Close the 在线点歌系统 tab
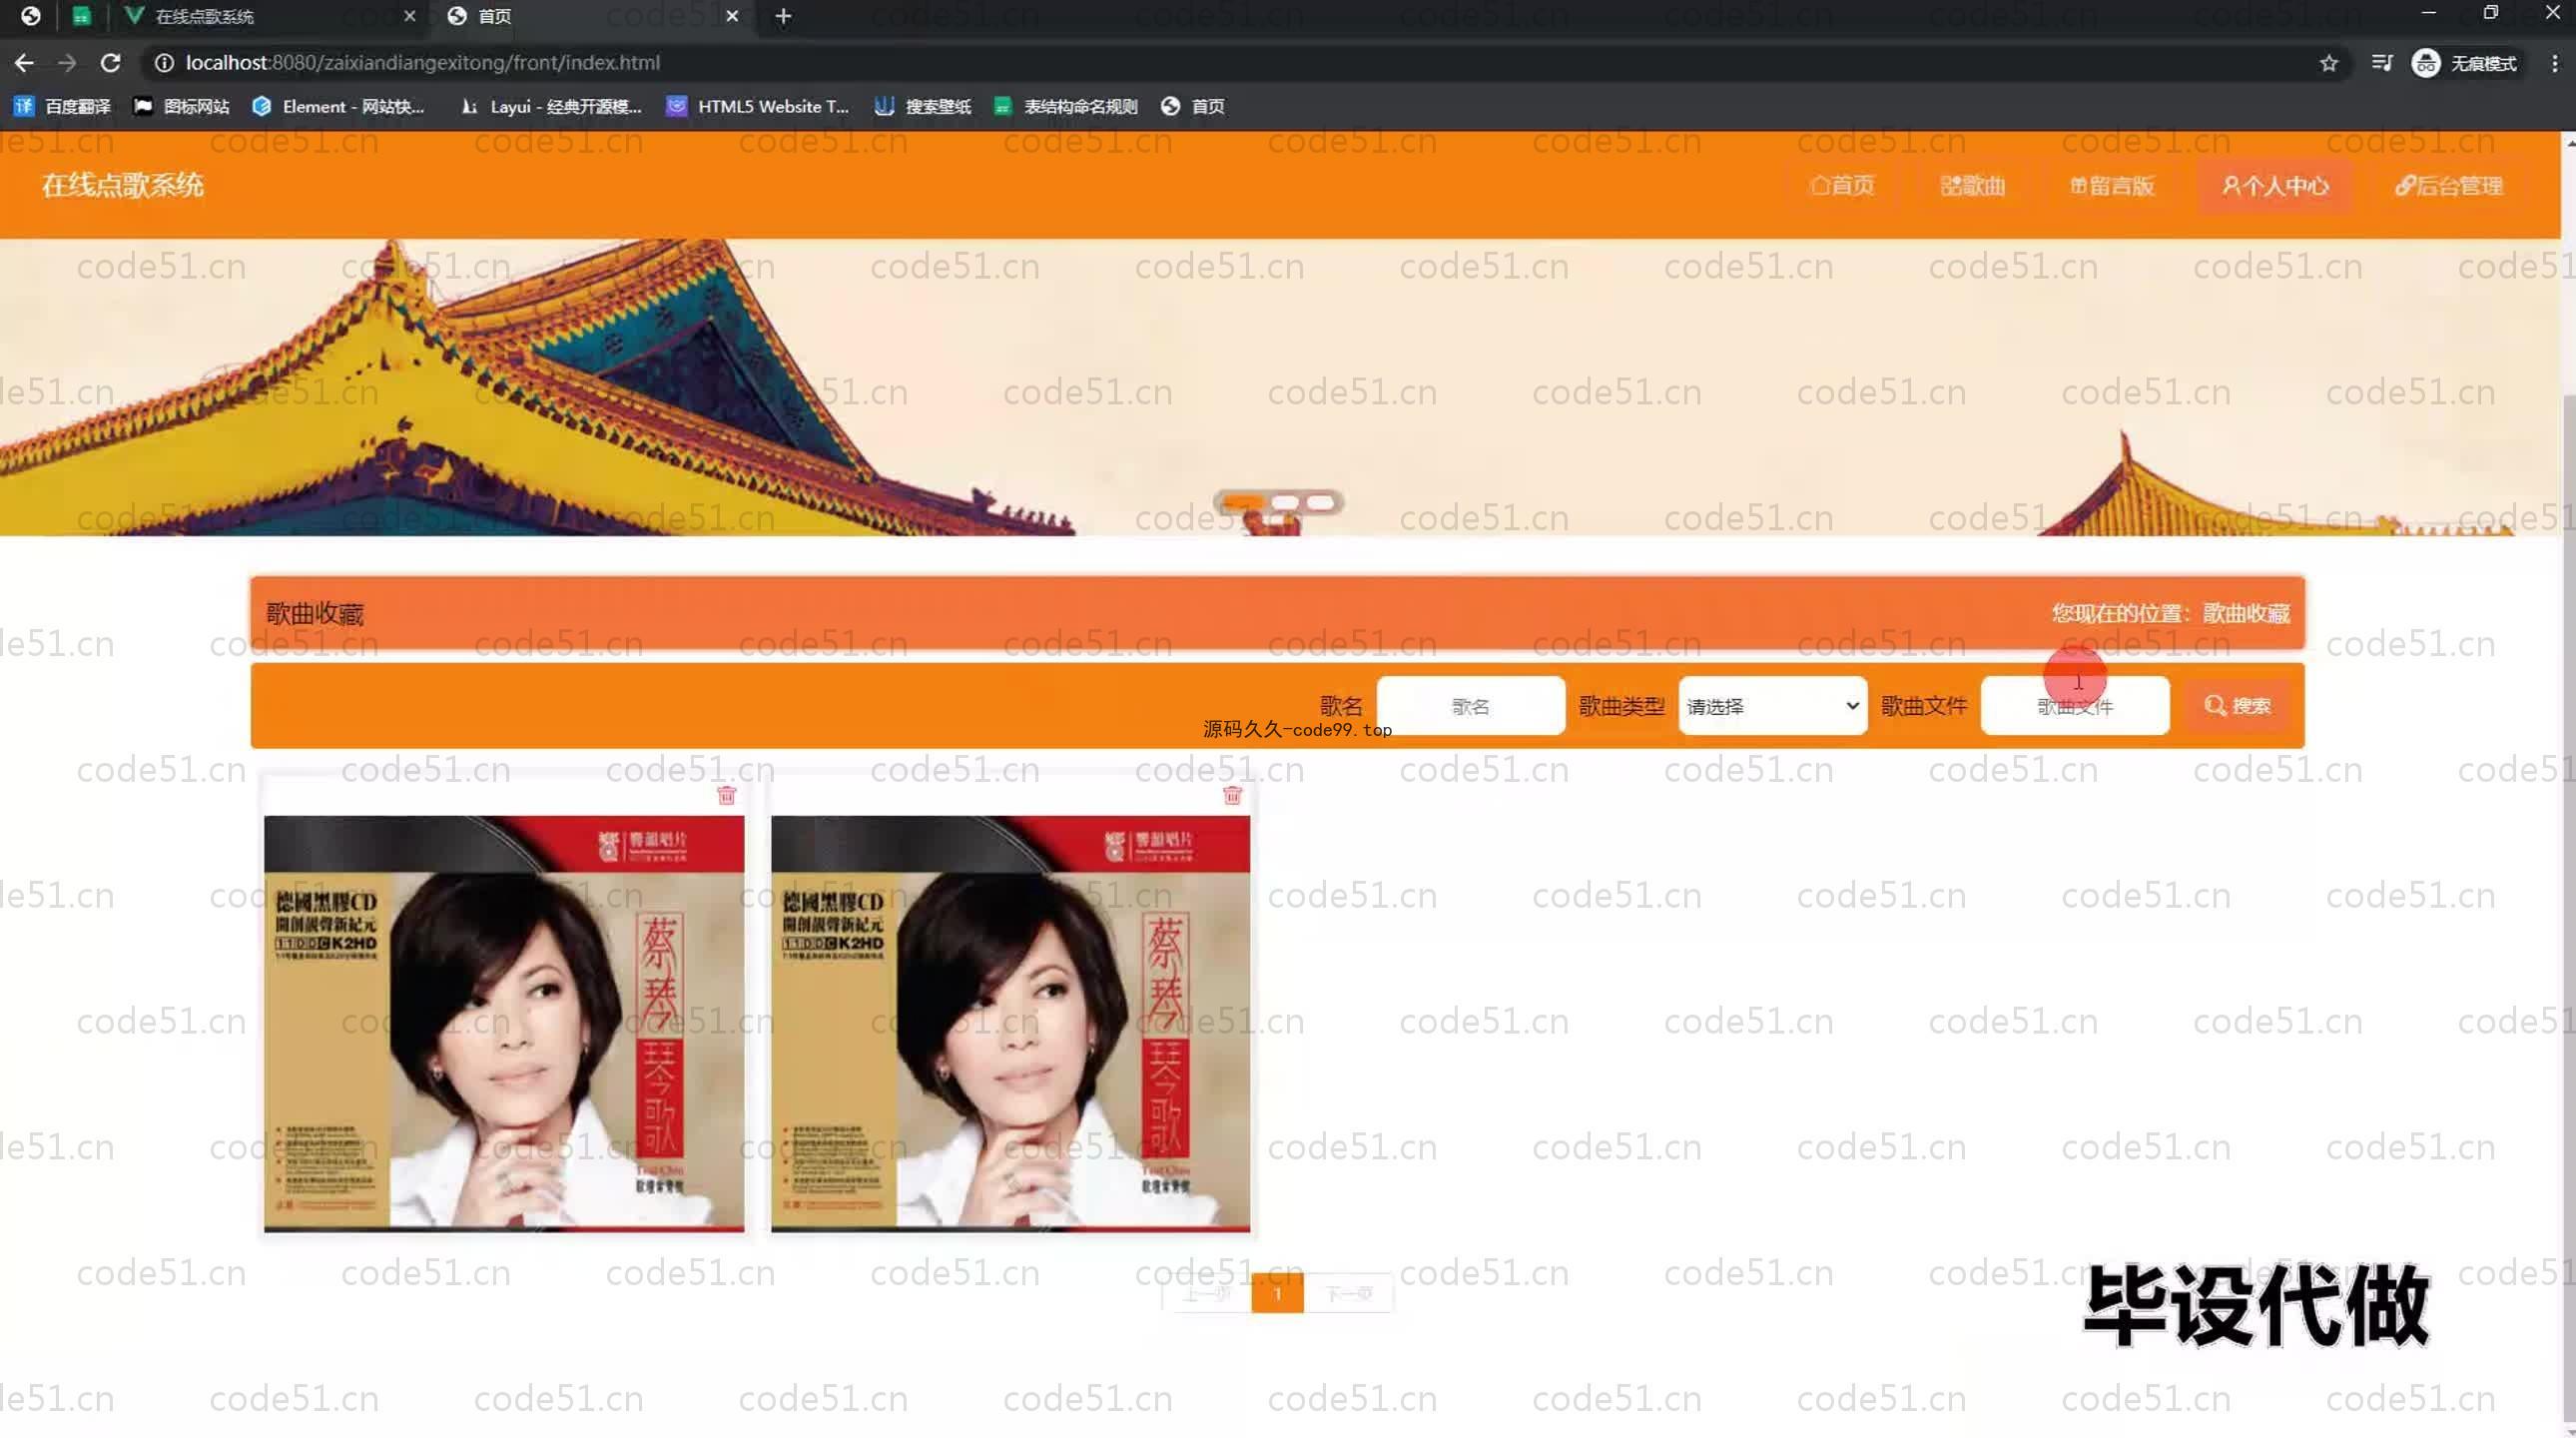This screenshot has width=2576, height=1438. (x=409, y=16)
